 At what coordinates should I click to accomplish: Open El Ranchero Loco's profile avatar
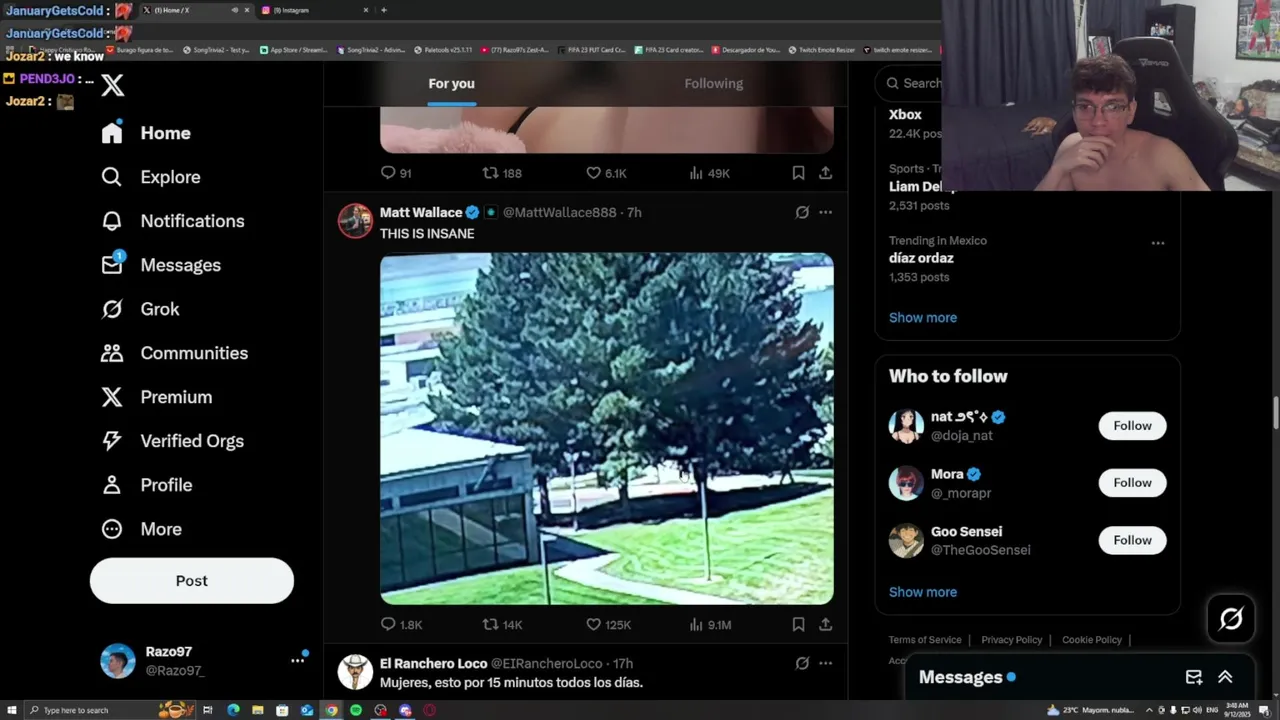[355, 672]
